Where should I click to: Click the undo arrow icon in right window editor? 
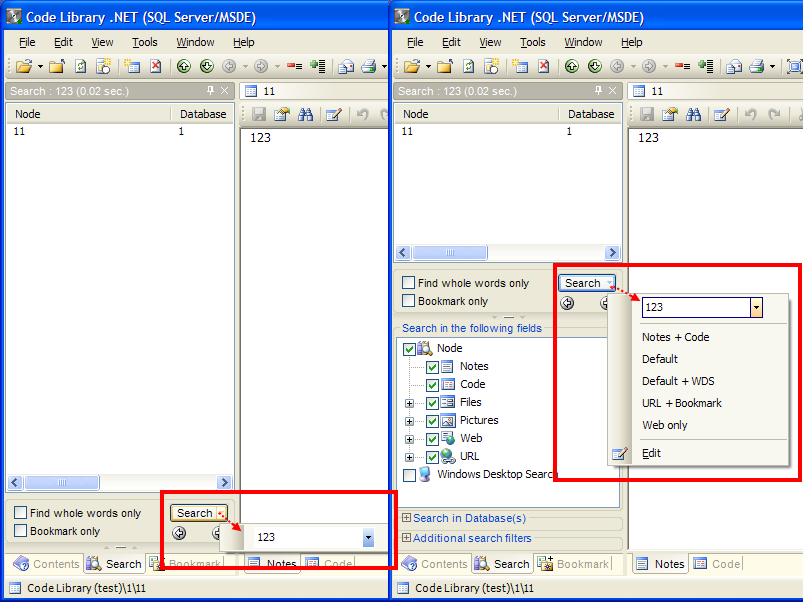click(x=751, y=114)
